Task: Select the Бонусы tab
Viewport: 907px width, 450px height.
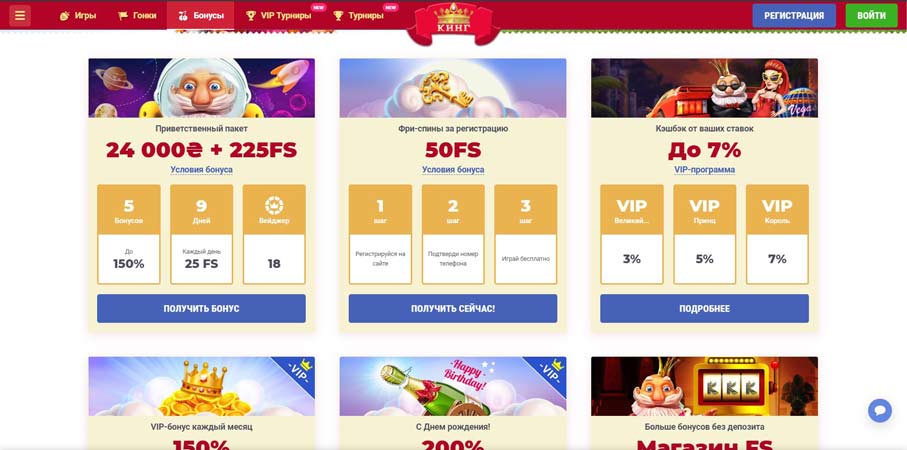Action: 201,16
